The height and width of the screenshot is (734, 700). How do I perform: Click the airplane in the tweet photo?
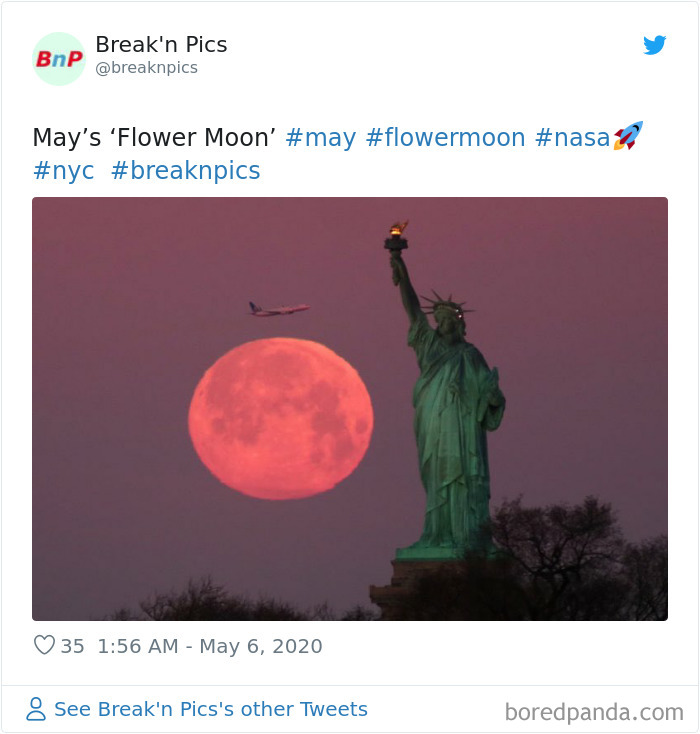278,309
